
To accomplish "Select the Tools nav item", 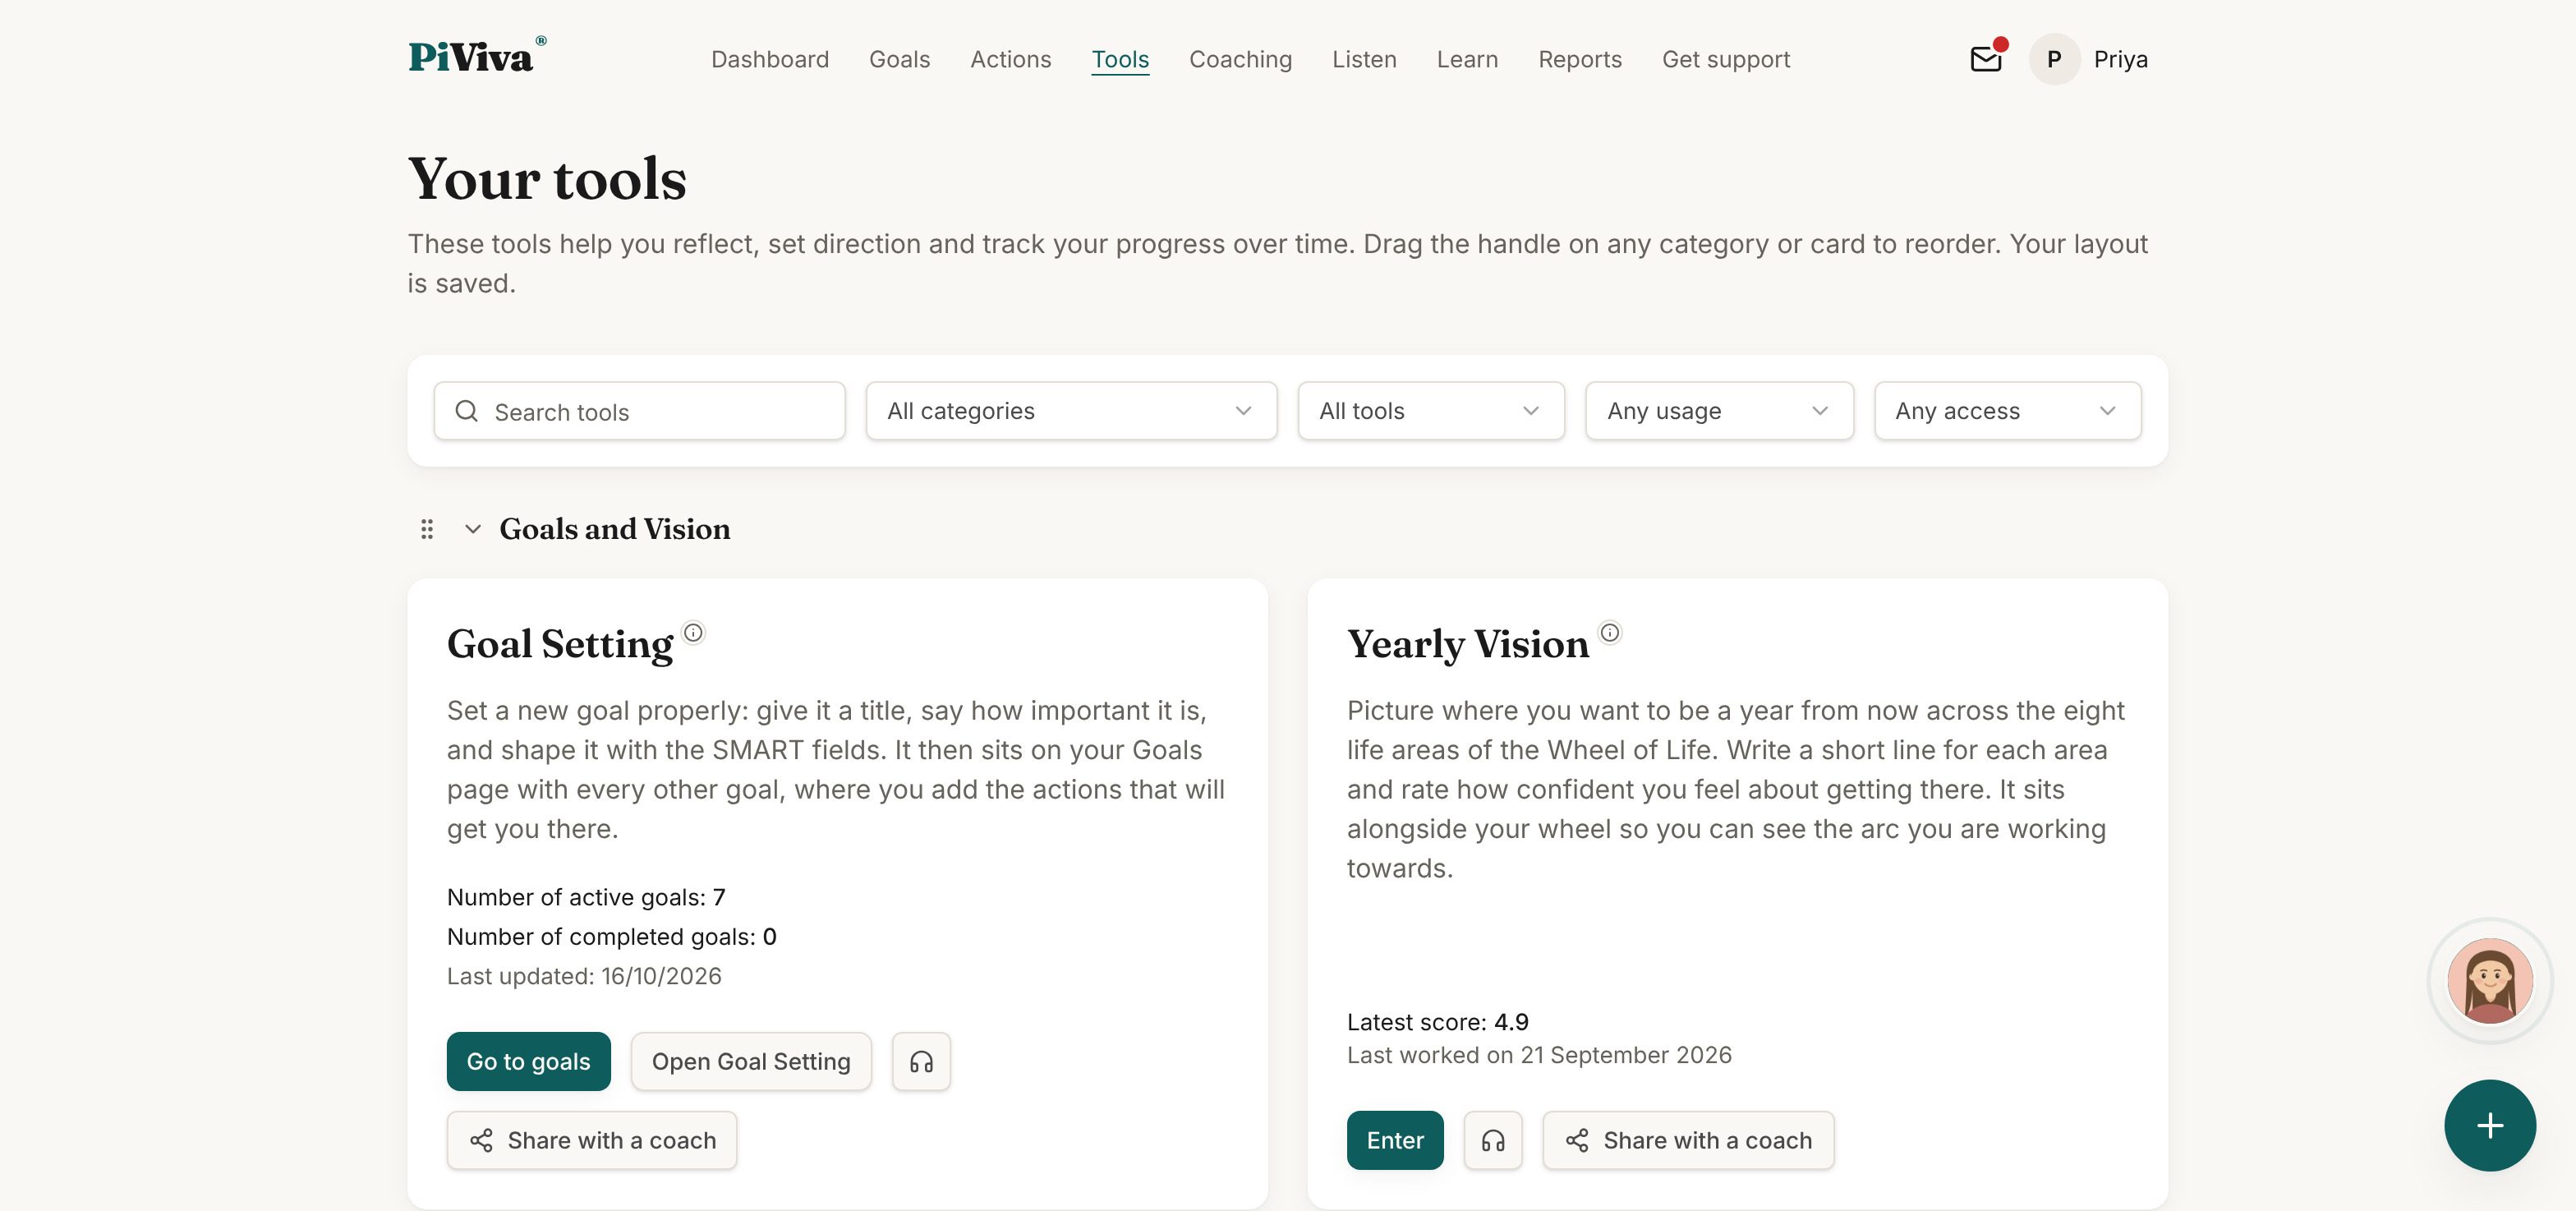I will pyautogui.click(x=1120, y=59).
